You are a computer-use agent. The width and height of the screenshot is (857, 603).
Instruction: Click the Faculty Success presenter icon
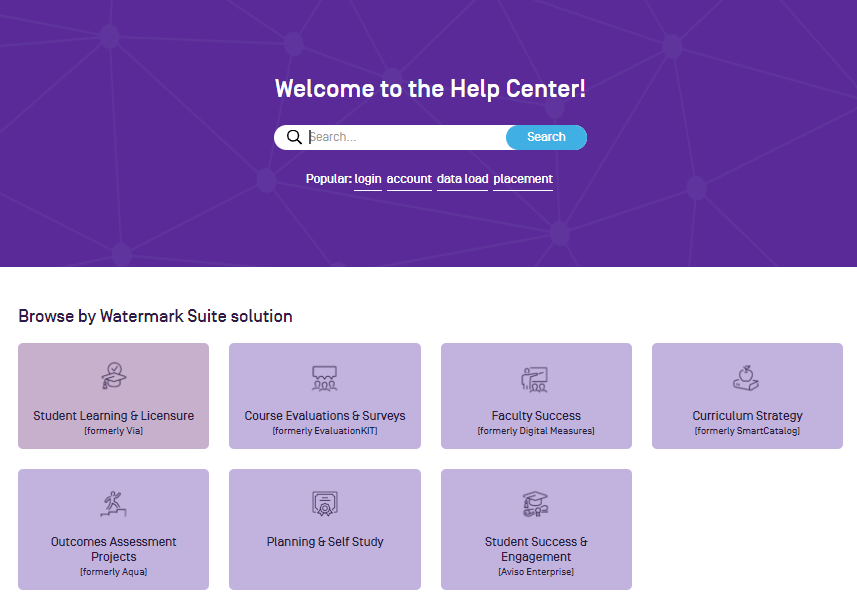[x=535, y=379]
